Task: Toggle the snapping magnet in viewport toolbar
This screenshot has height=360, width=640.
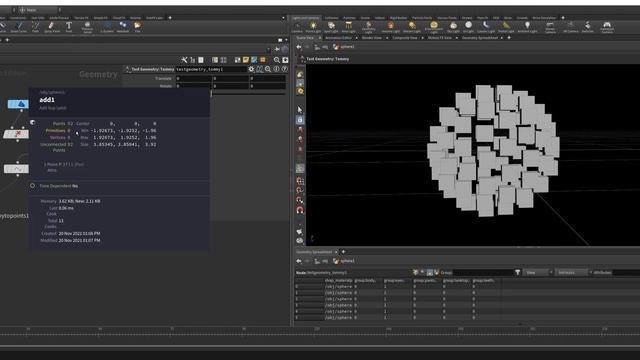Action: [300, 210]
